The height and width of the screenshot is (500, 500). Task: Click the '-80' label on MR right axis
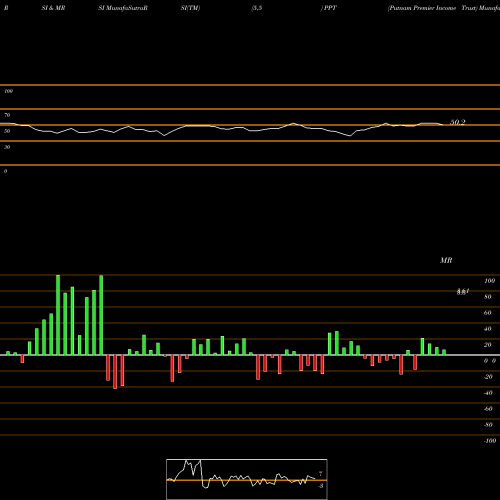click(x=488, y=425)
